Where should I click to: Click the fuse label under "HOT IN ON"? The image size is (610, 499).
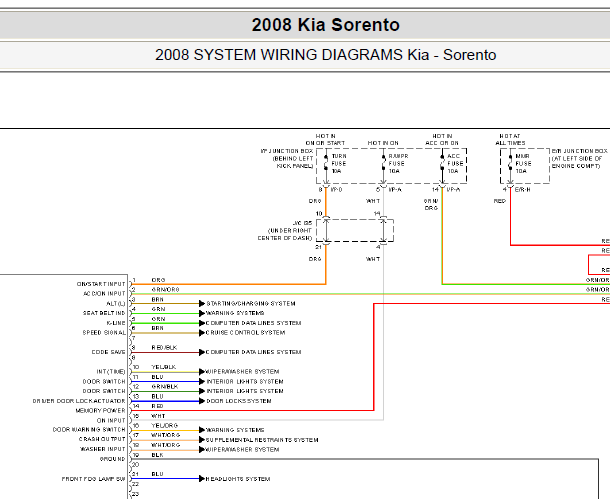click(x=398, y=163)
